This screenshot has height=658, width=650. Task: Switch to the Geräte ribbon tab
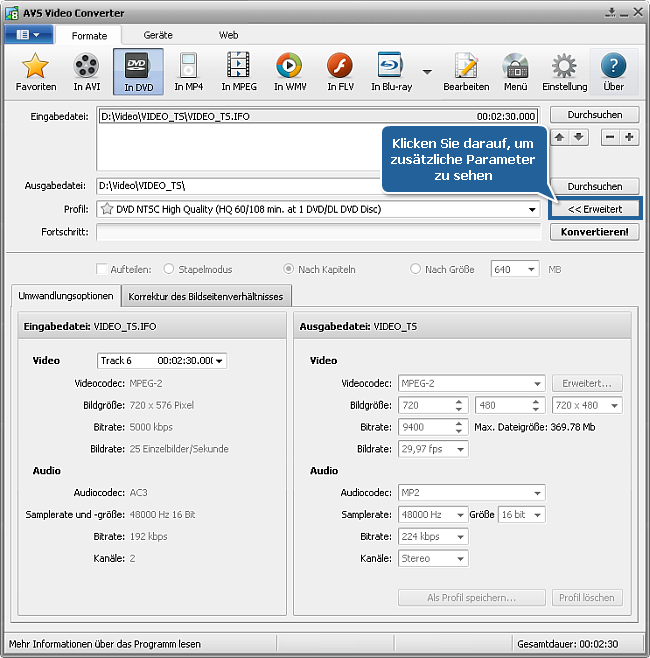click(158, 35)
